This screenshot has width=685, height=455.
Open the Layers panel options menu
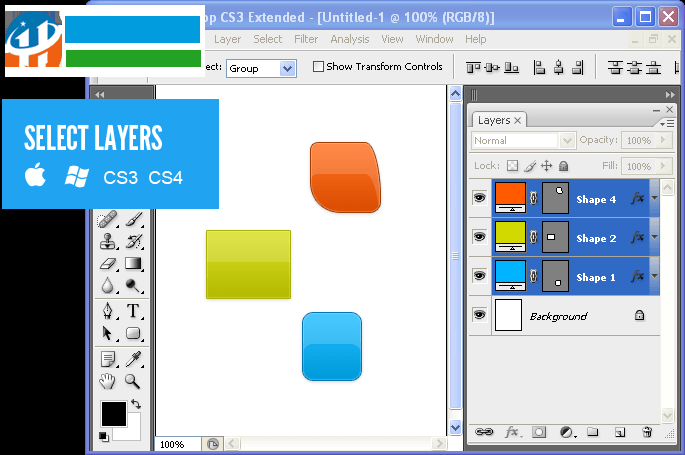pos(667,124)
